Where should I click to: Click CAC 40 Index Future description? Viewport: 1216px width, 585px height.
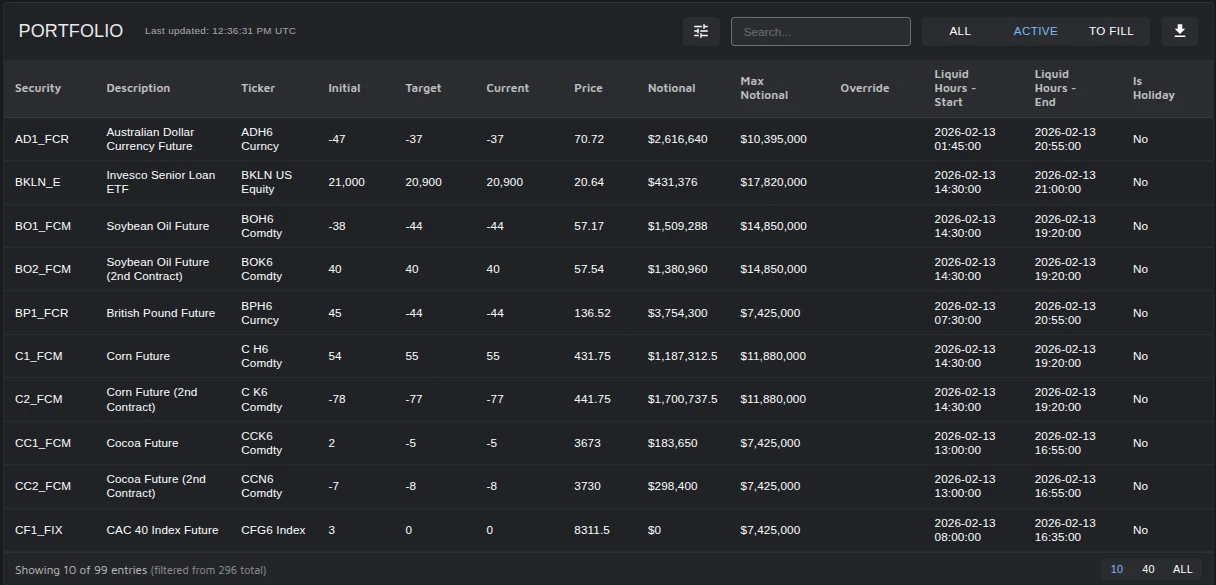(162, 530)
